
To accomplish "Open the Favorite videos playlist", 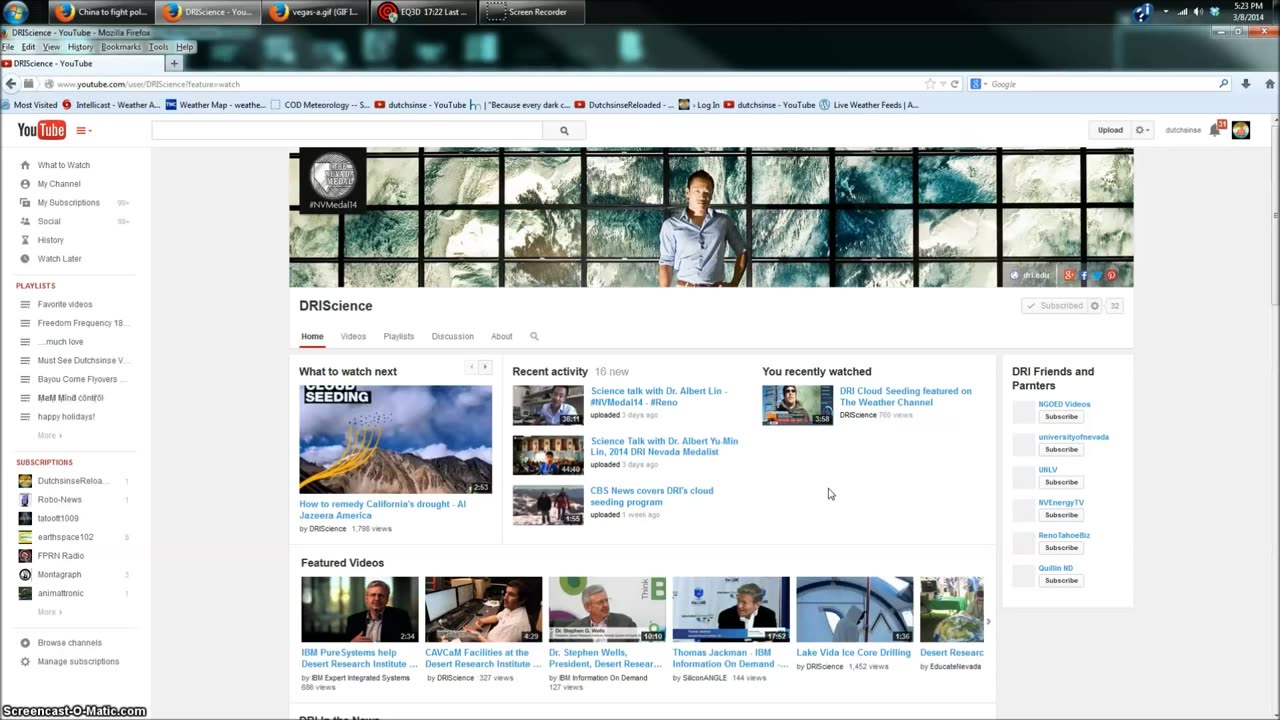I will (x=65, y=304).
